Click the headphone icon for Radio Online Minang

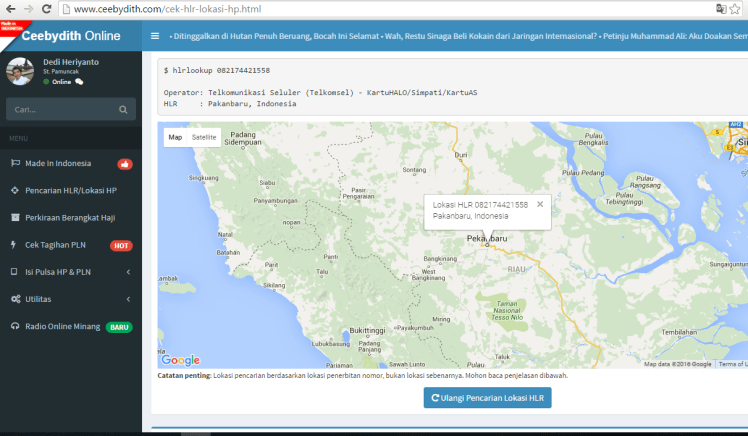(15, 326)
